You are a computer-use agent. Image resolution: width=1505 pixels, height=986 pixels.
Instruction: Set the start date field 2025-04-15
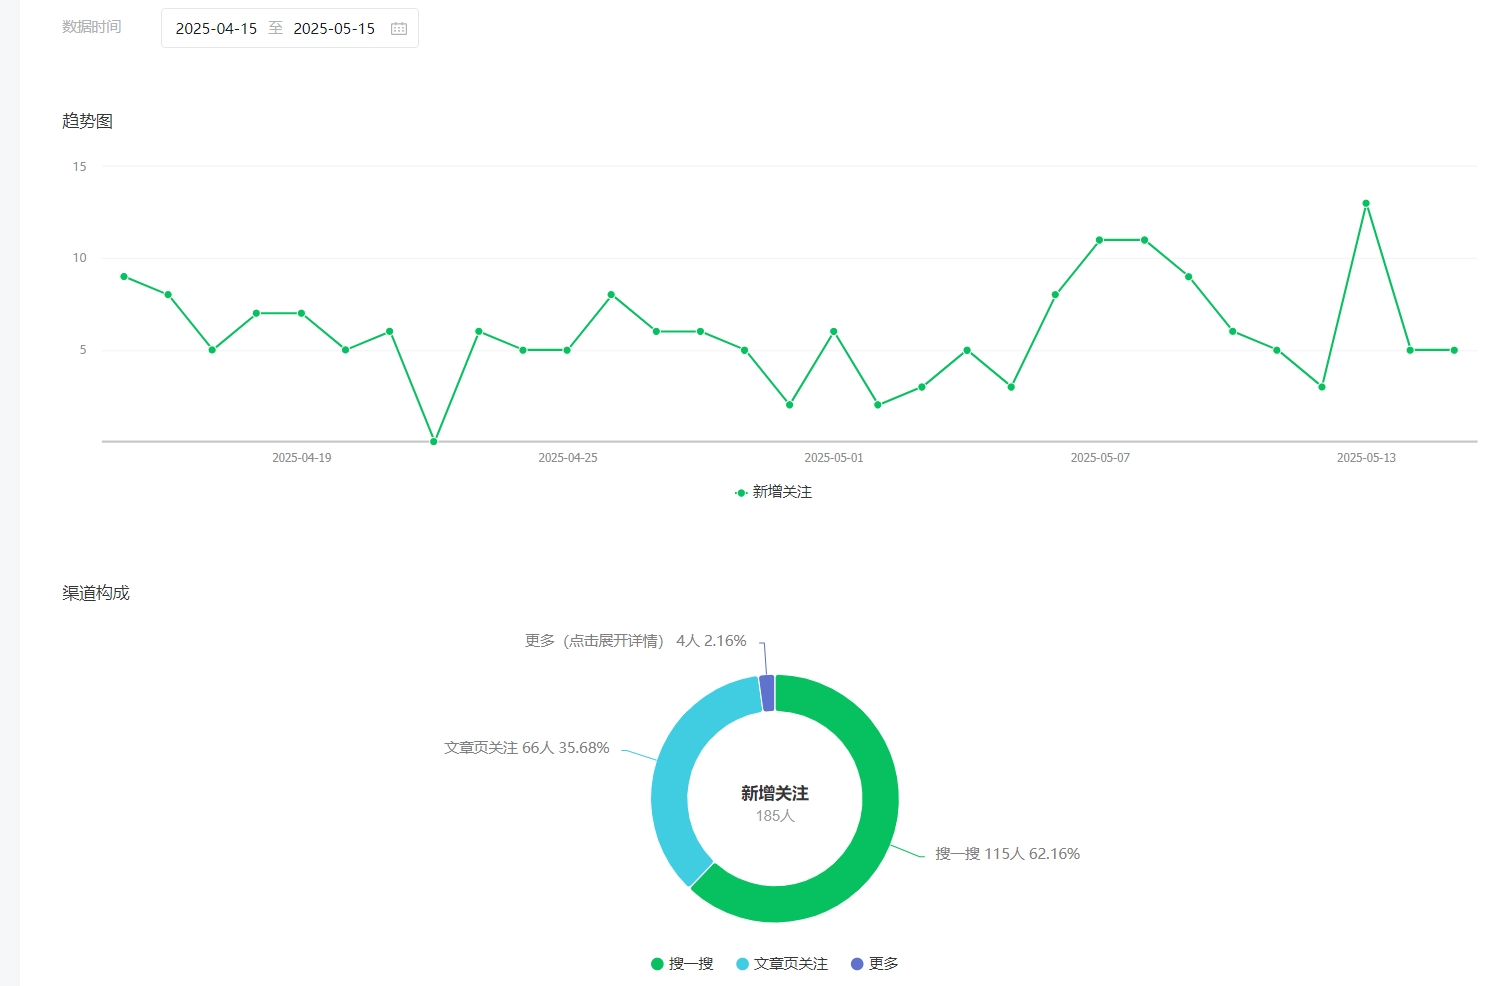216,29
